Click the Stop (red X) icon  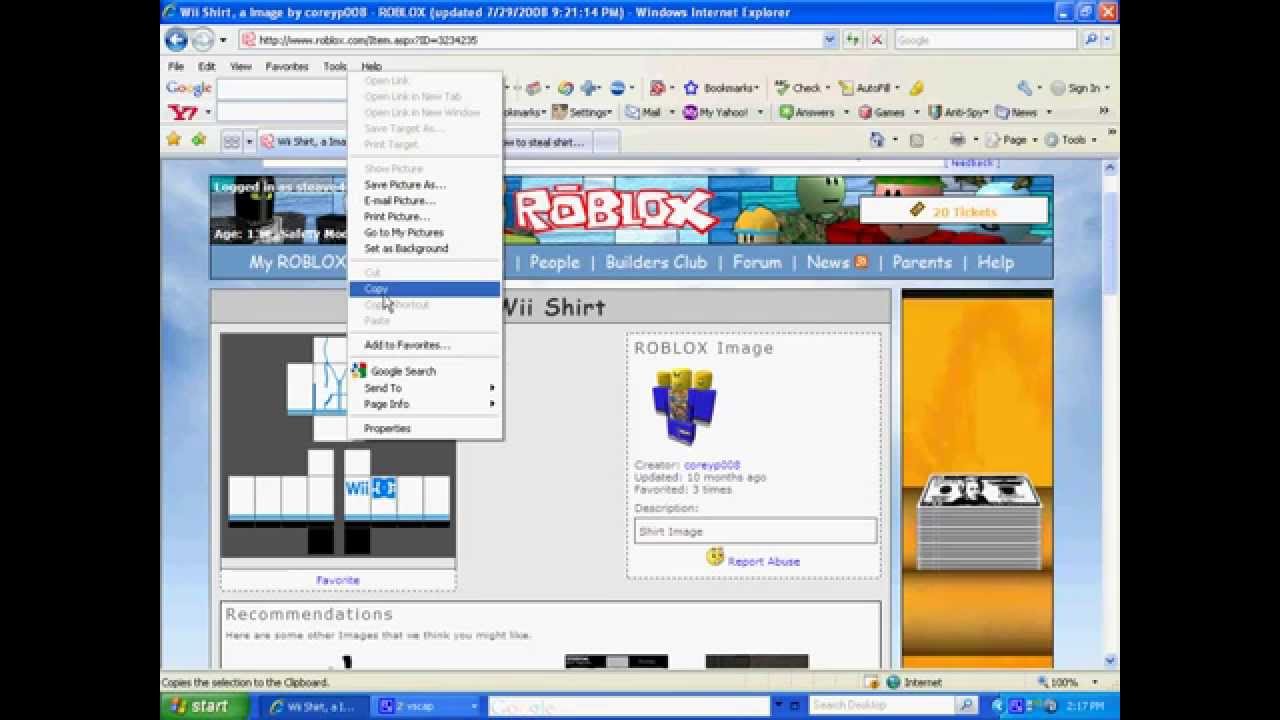tap(877, 40)
